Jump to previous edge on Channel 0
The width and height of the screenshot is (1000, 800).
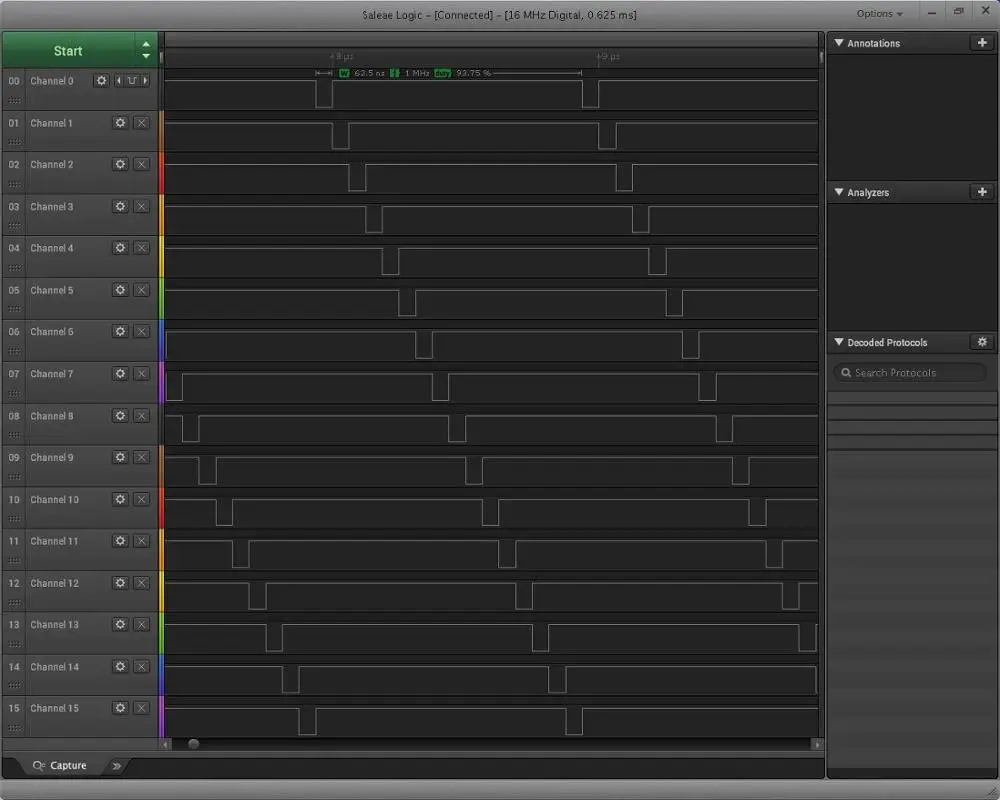coord(119,80)
